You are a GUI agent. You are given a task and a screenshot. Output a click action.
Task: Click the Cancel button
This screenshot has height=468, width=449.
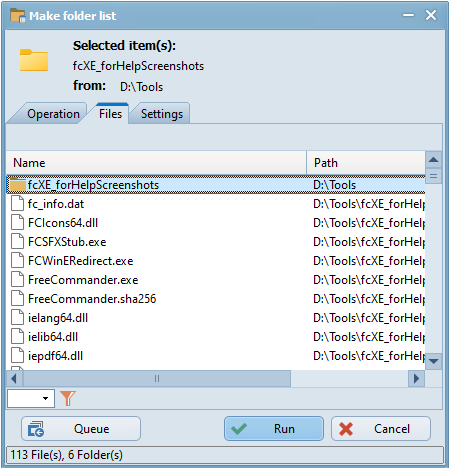click(381, 429)
